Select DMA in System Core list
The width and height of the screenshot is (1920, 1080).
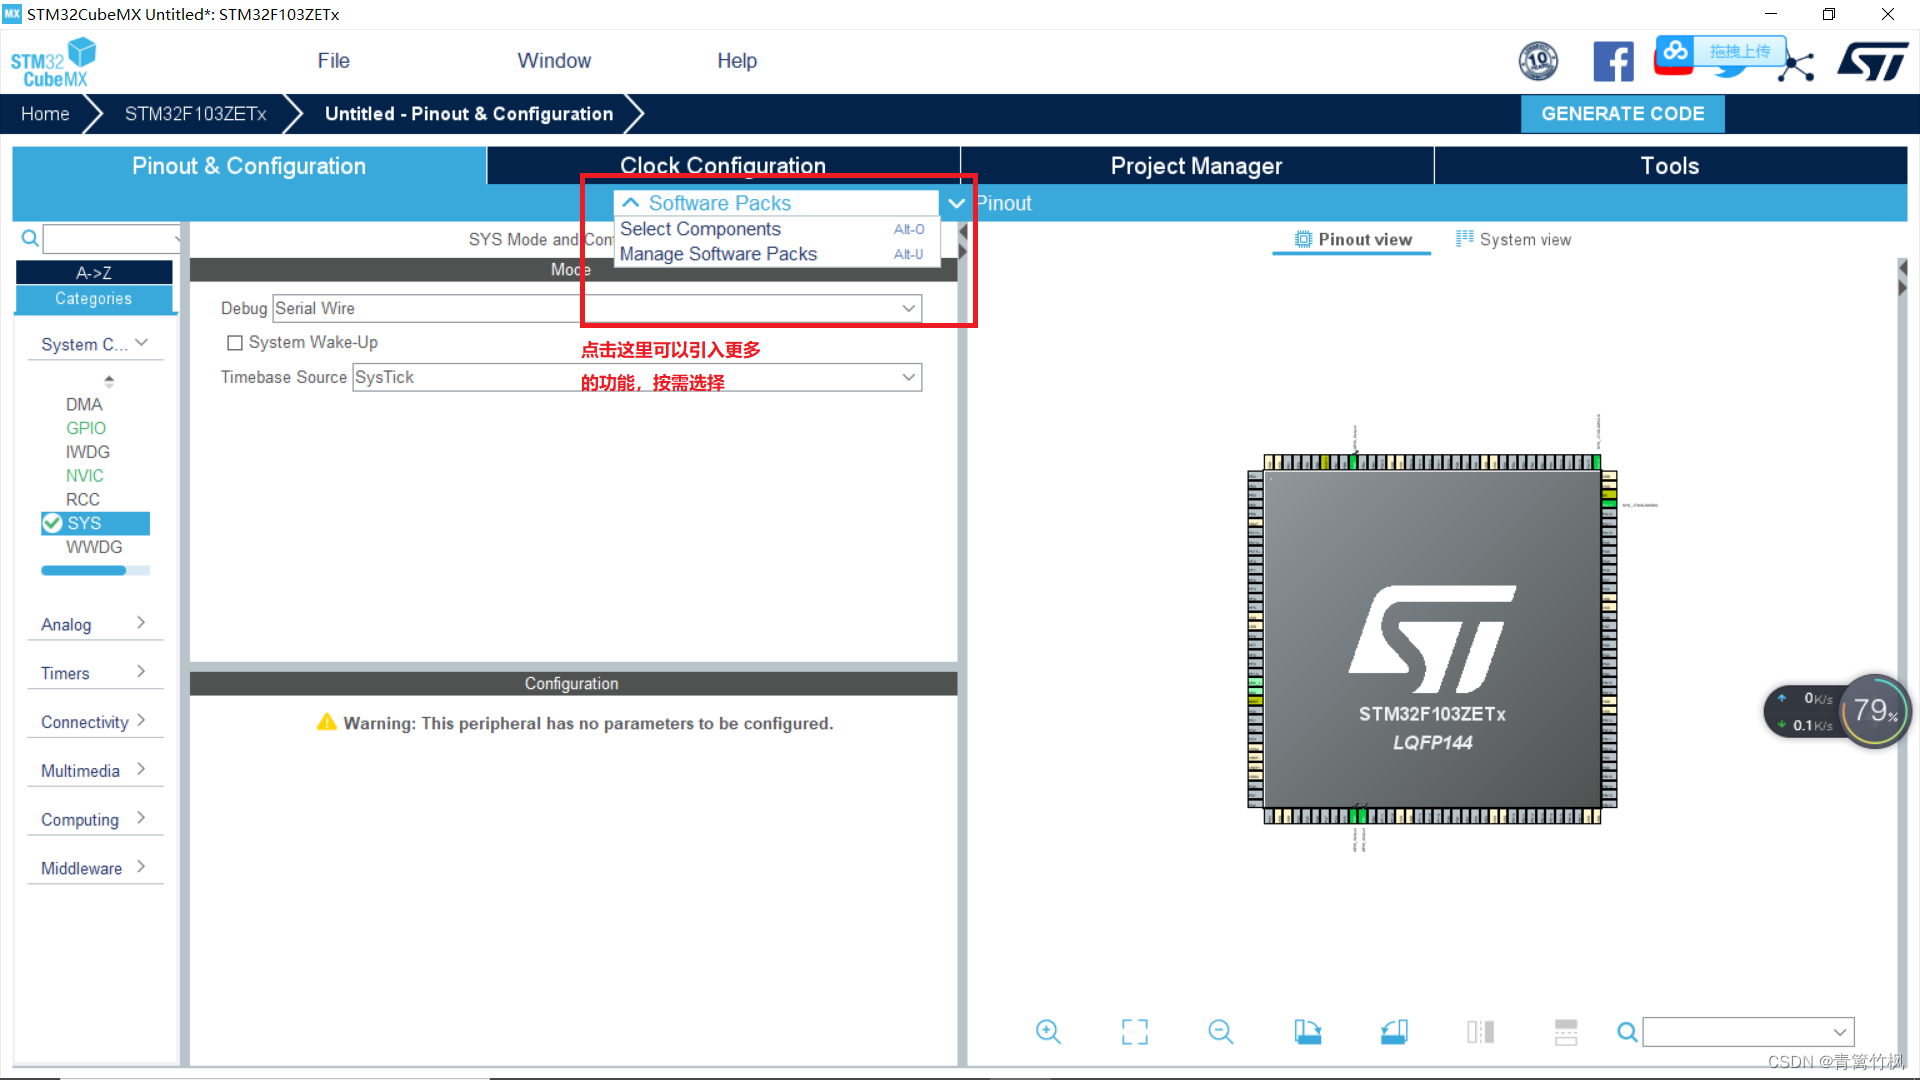(84, 404)
